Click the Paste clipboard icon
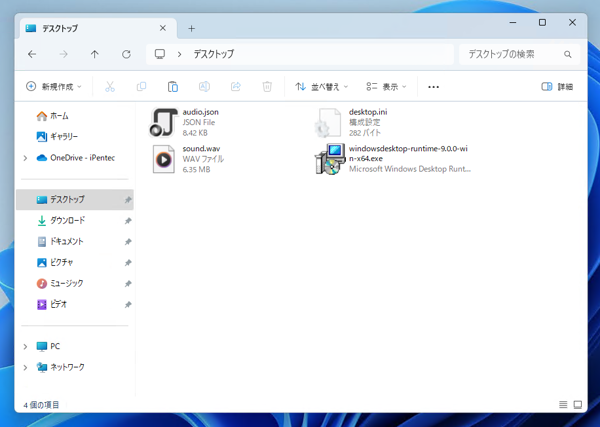Image resolution: width=600 pixels, height=427 pixels. [x=173, y=87]
